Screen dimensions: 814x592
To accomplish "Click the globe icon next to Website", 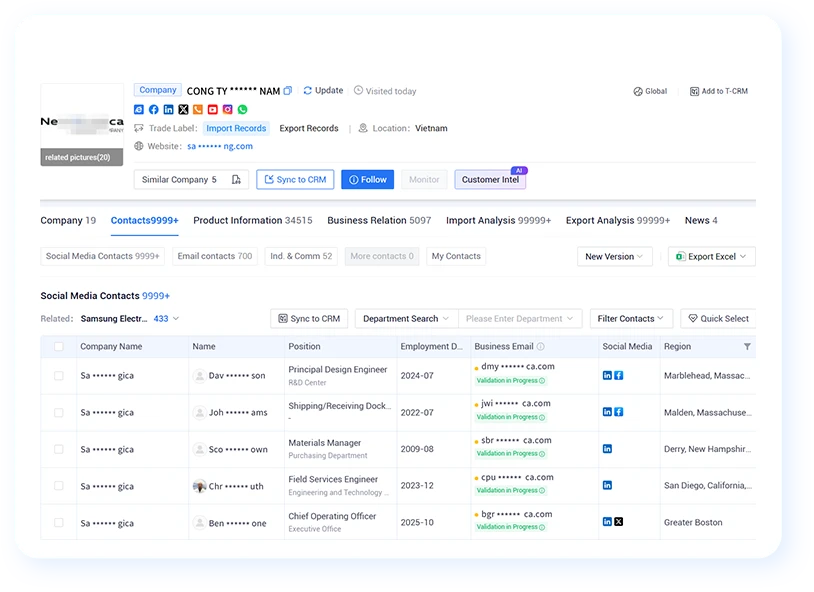I will pos(139,146).
